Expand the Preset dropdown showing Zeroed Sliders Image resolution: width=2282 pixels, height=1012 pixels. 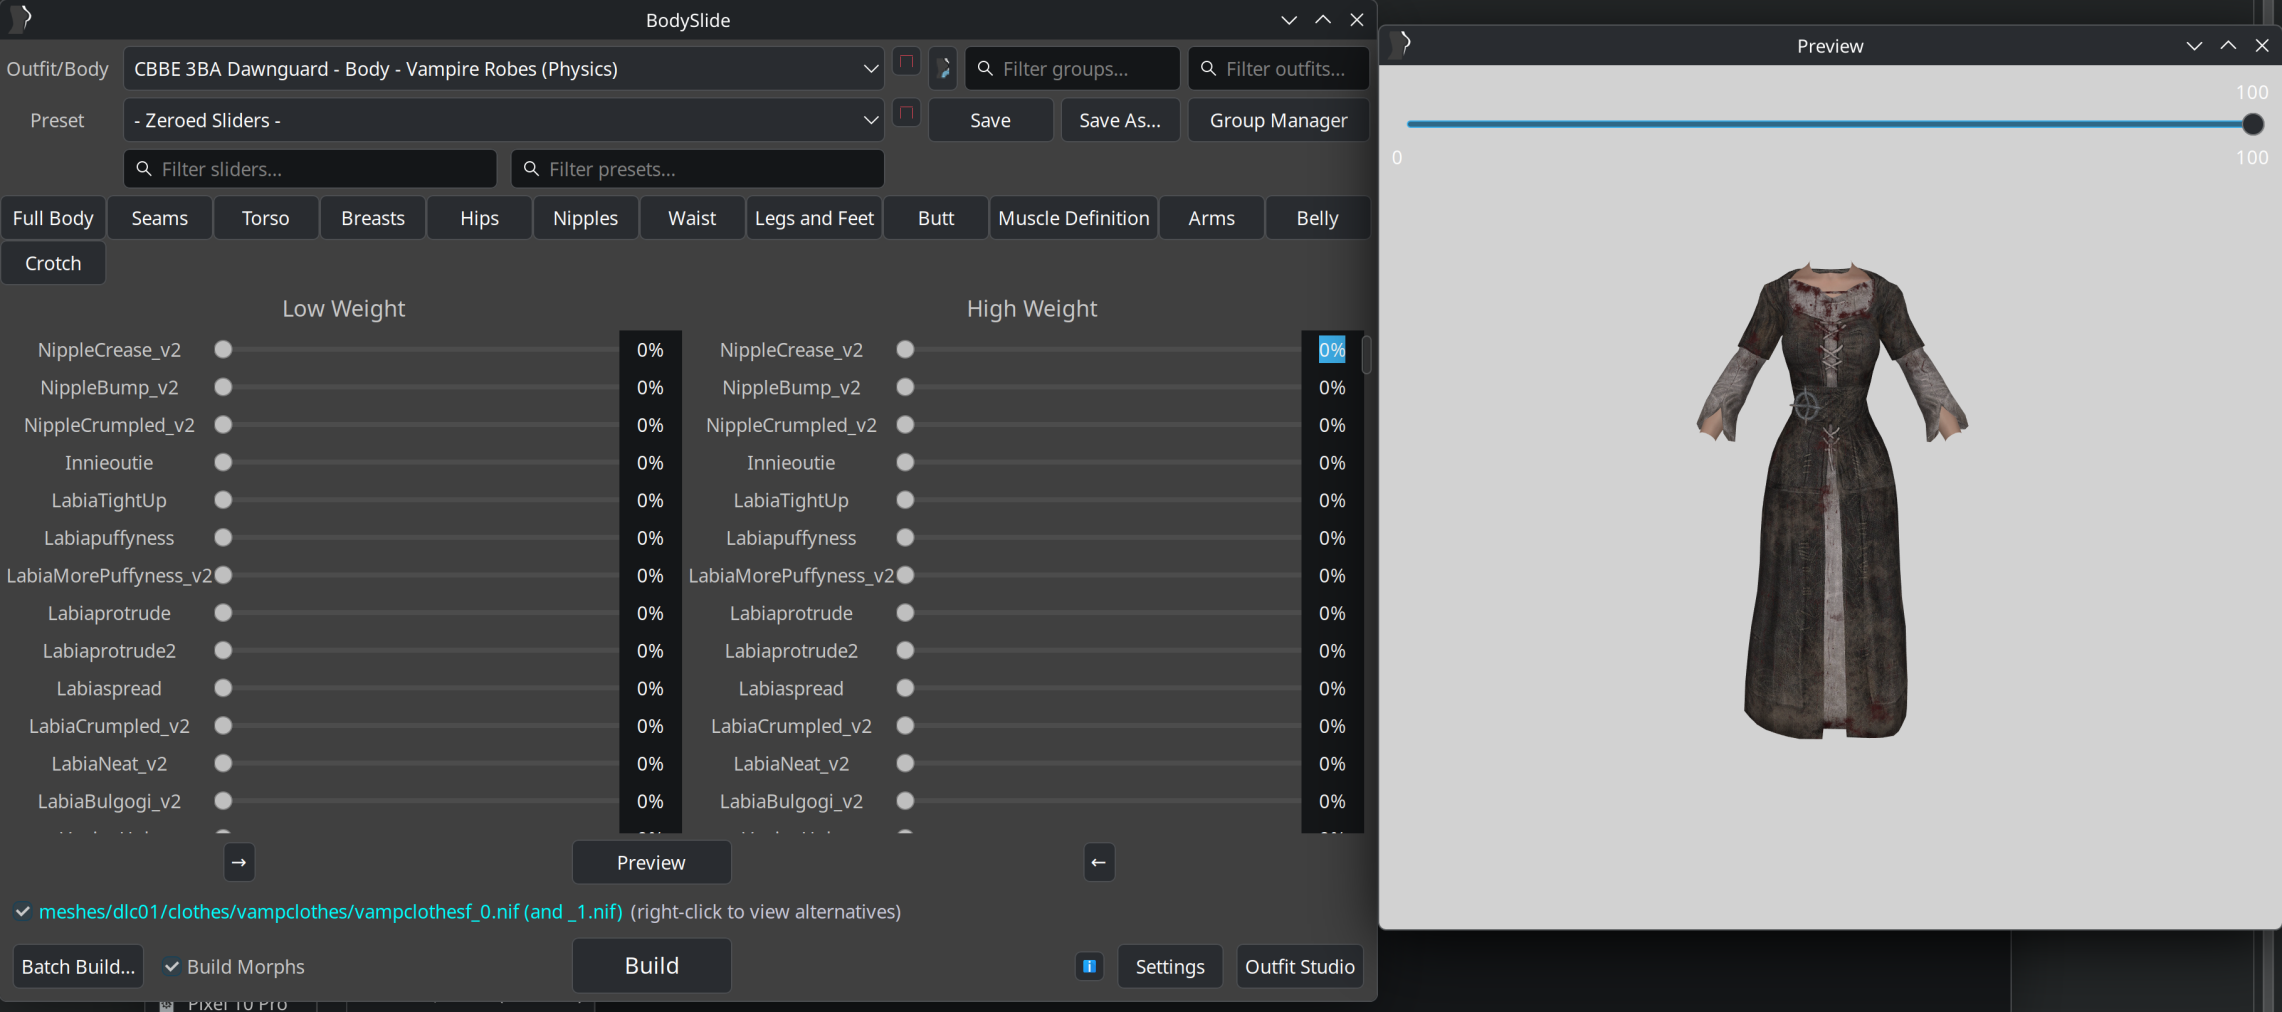pyautogui.click(x=870, y=120)
